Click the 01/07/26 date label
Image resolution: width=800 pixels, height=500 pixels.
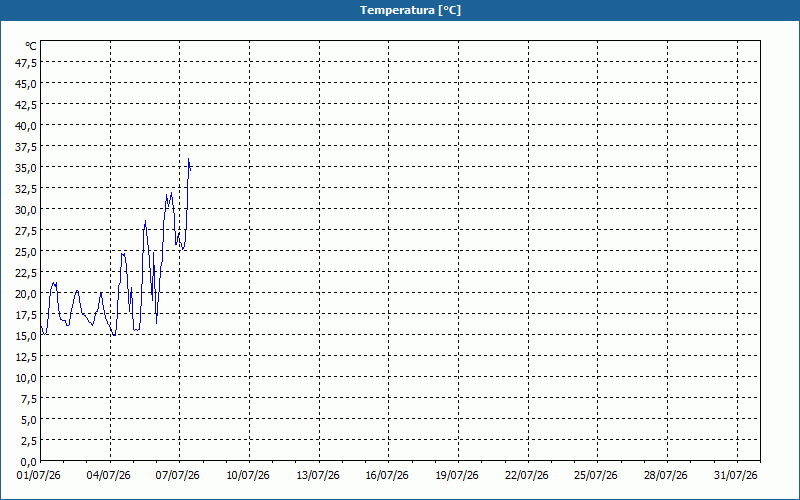tap(39, 476)
